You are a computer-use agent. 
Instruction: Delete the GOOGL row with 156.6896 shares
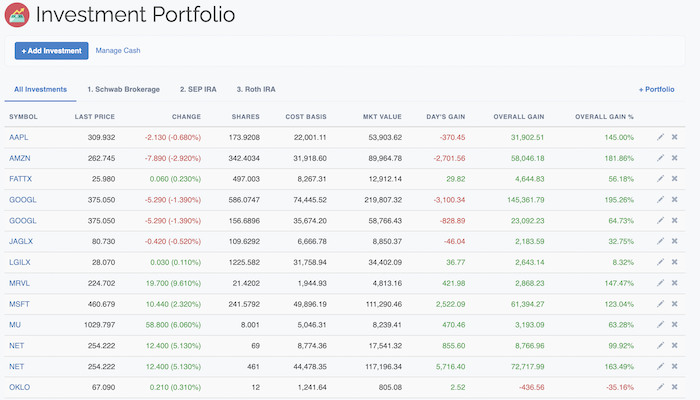click(675, 221)
